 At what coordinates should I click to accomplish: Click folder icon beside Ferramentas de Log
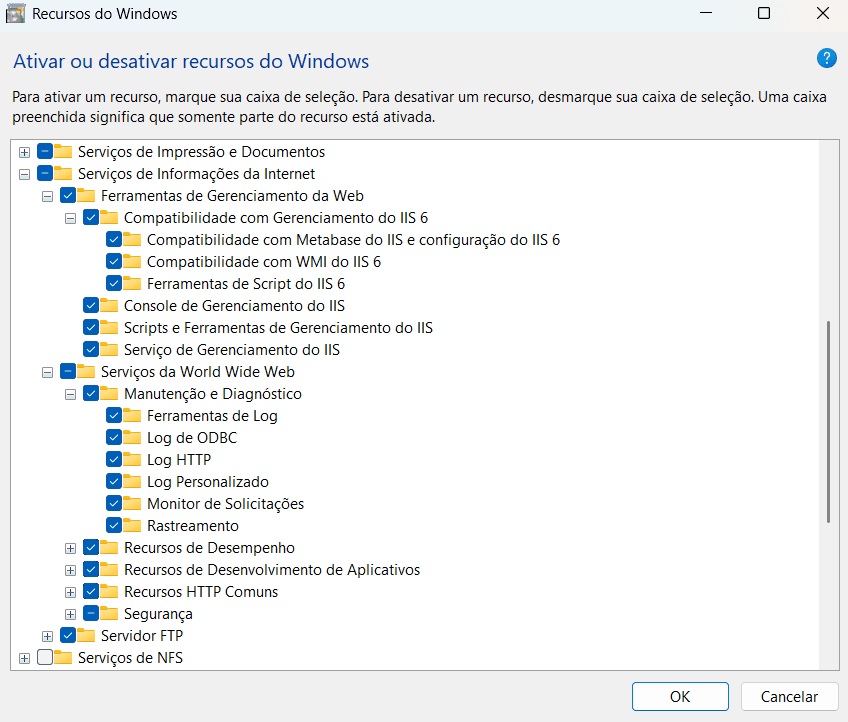click(132, 415)
